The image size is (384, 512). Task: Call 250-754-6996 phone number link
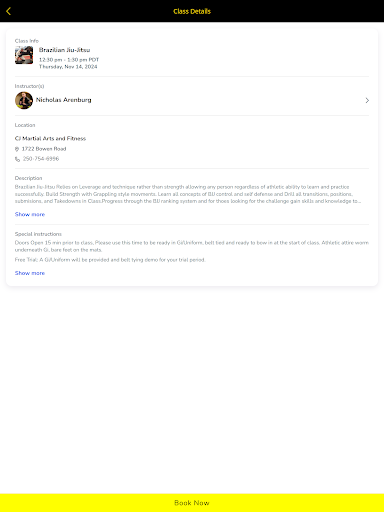pyautogui.click(x=41, y=159)
